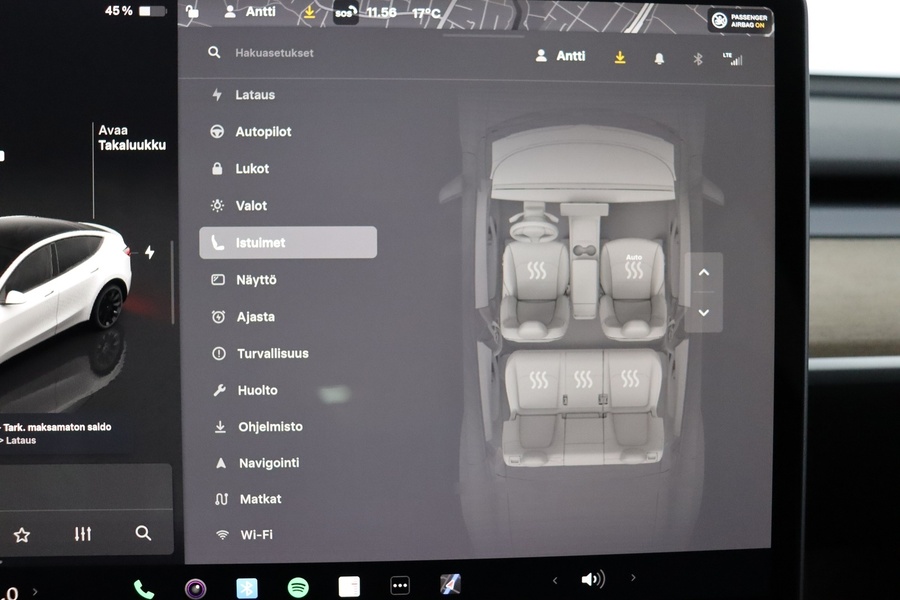Tap the speaker icon to mute audio

(594, 578)
